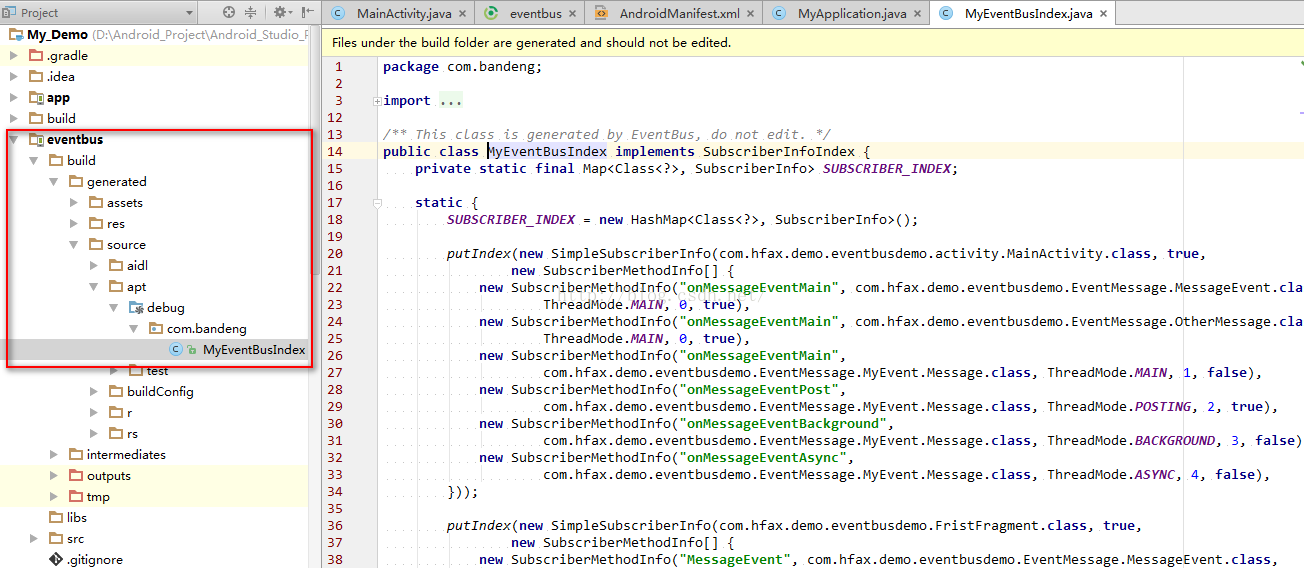1304x568 pixels.
Task: Select MyEventBusIndex class in tree
Action: [254, 350]
